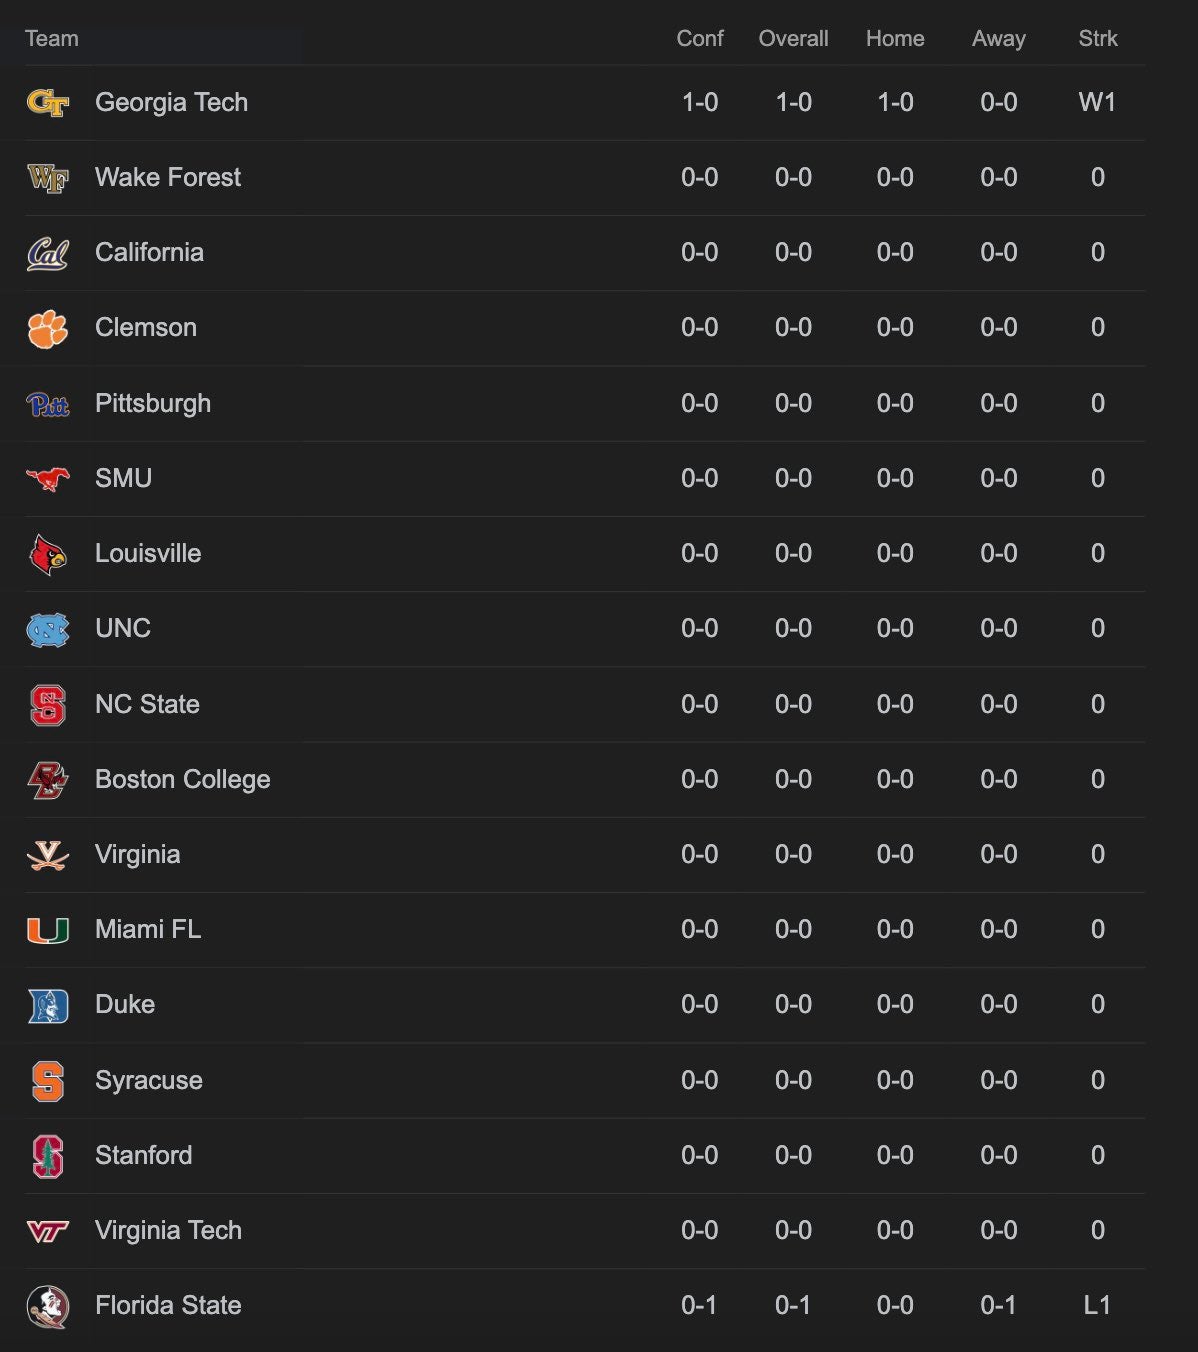Click the Wake Forest logo icon
Image resolution: width=1198 pixels, height=1352 pixels.
pos(48,178)
